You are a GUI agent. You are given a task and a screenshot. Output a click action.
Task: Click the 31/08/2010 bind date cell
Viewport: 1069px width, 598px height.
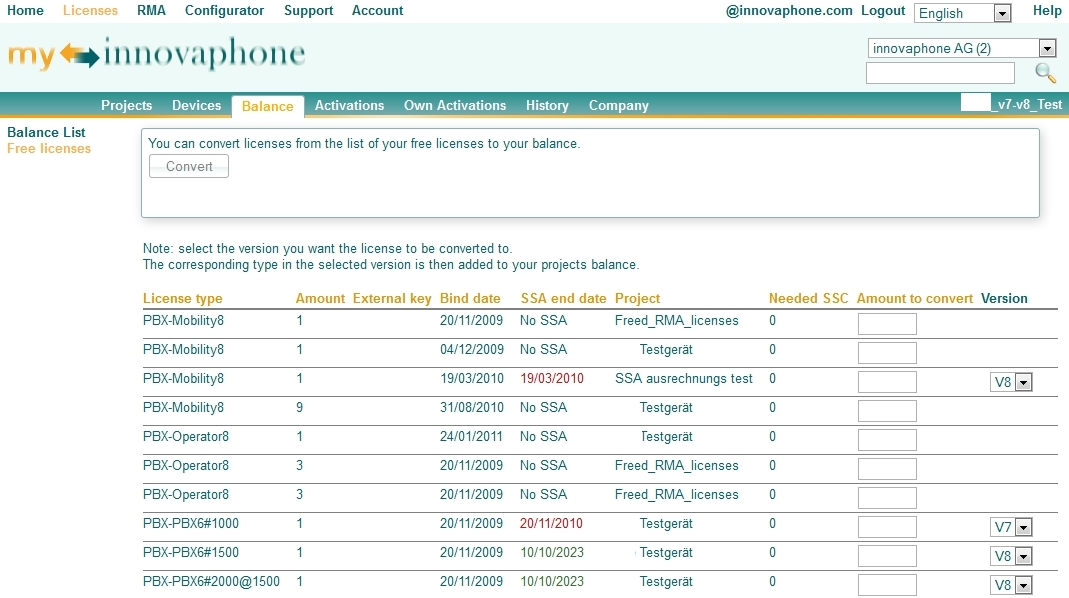472,408
